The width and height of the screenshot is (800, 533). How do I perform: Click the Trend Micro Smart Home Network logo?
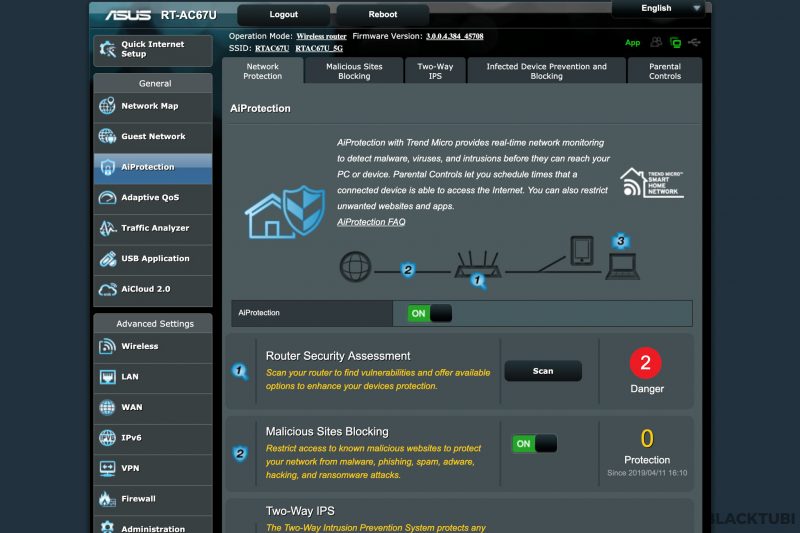pos(652,182)
